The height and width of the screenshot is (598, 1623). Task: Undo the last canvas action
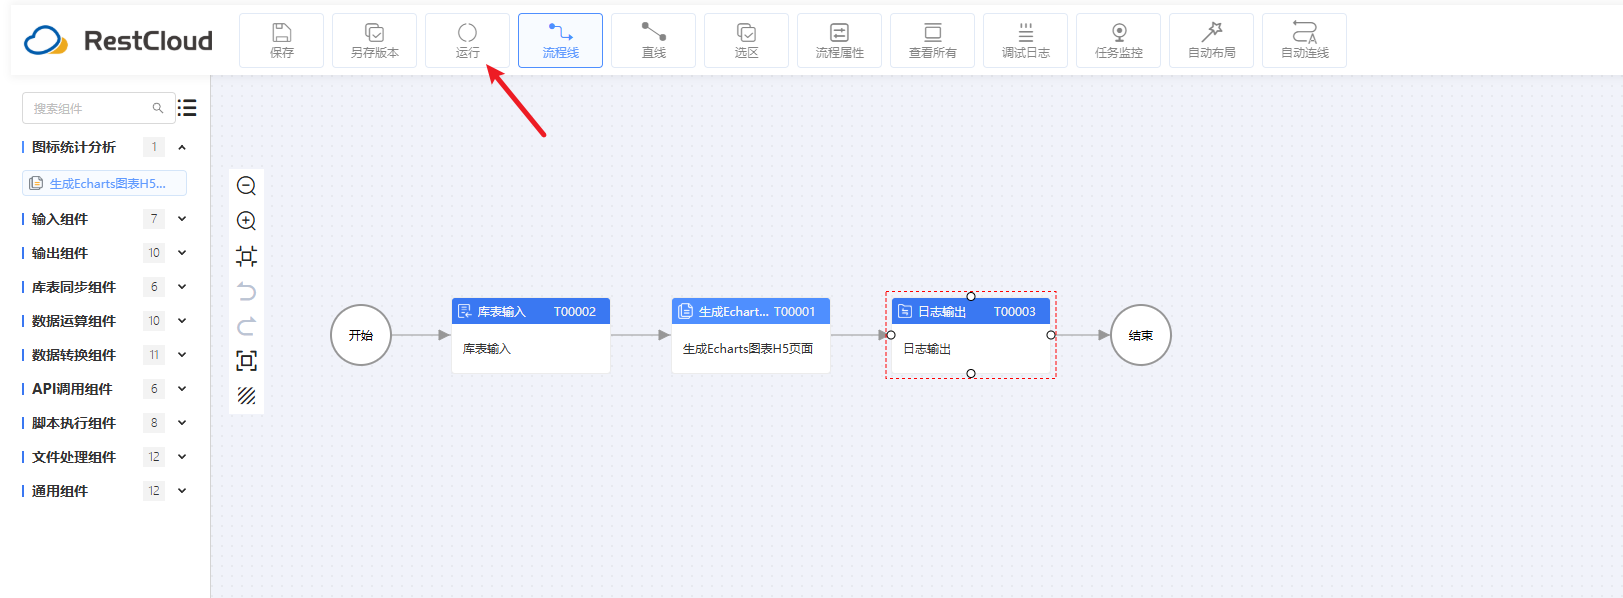[246, 291]
